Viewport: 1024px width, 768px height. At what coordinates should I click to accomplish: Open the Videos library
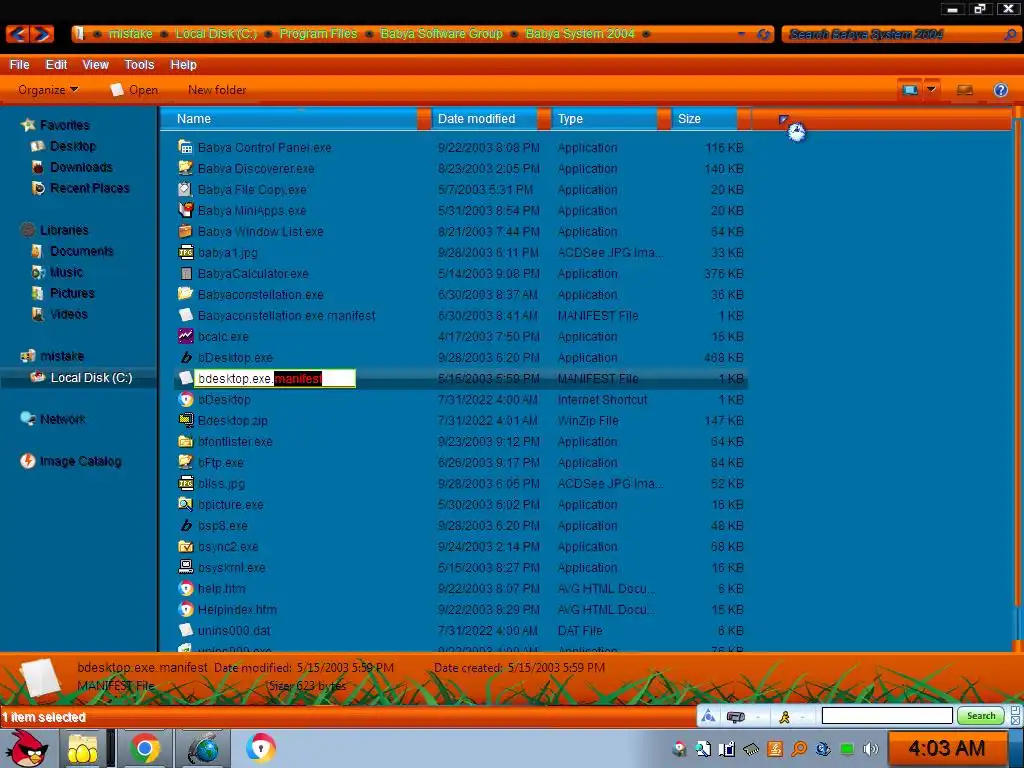69,314
